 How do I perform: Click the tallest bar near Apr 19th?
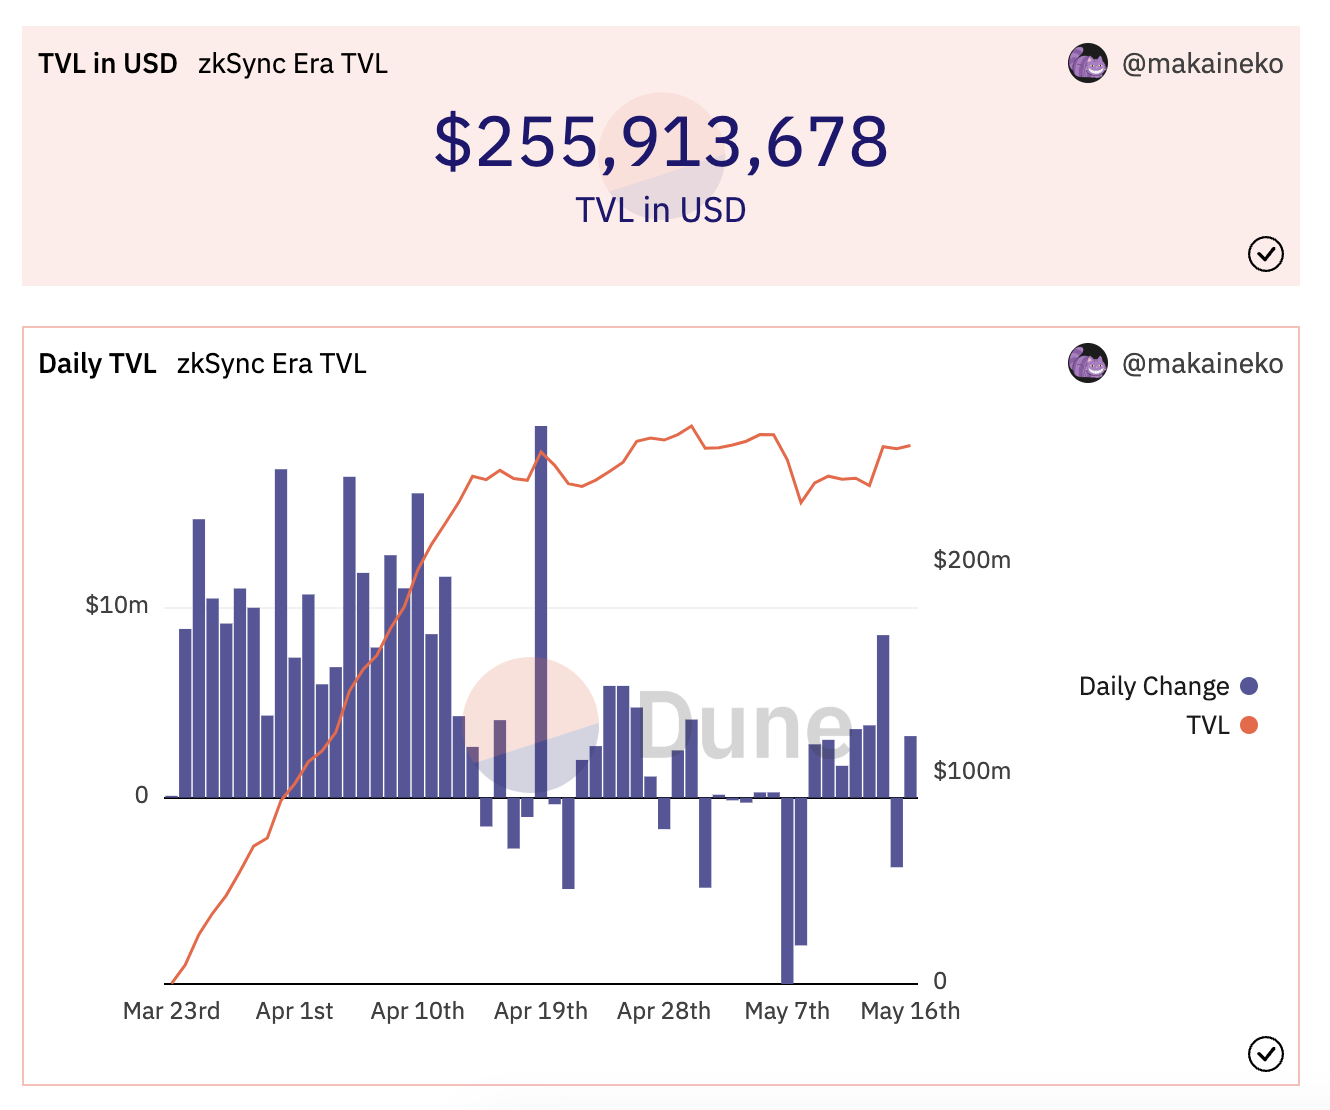(541, 611)
